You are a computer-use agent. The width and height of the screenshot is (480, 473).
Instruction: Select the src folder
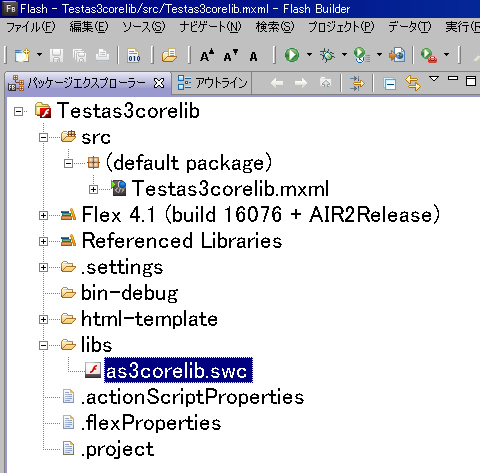click(96, 138)
